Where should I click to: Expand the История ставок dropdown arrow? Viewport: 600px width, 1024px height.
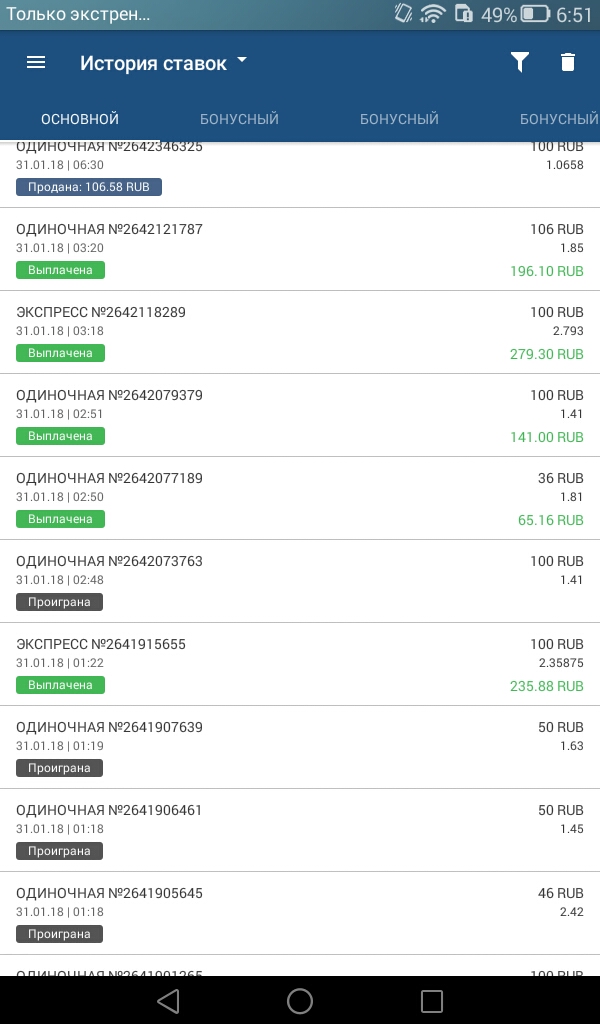click(x=242, y=61)
